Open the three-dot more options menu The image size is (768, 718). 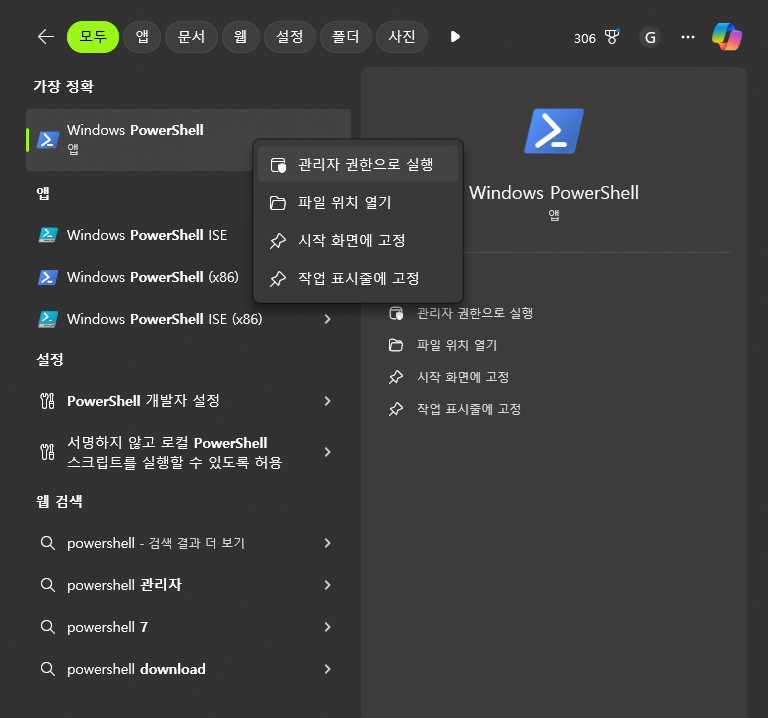pos(688,37)
